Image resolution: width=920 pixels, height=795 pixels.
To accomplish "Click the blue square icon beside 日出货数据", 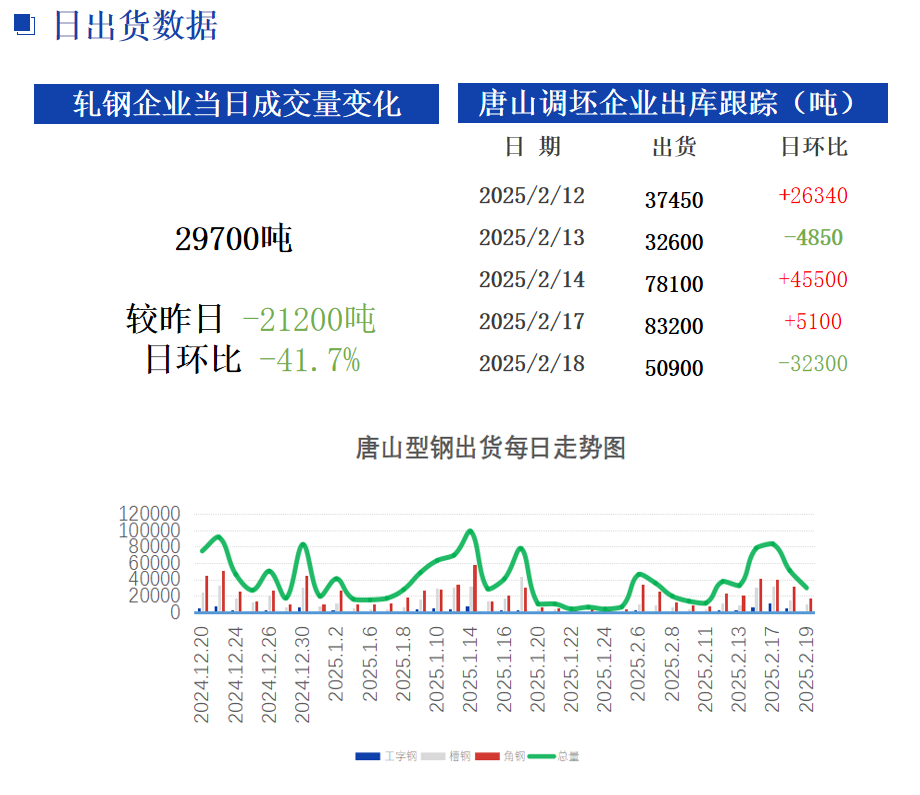I will 25,26.
